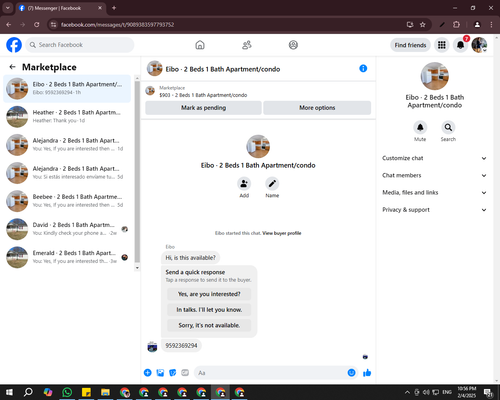Send quick response 'Sorry, it's not available.'
This screenshot has width=500, height=400.
tap(209, 325)
